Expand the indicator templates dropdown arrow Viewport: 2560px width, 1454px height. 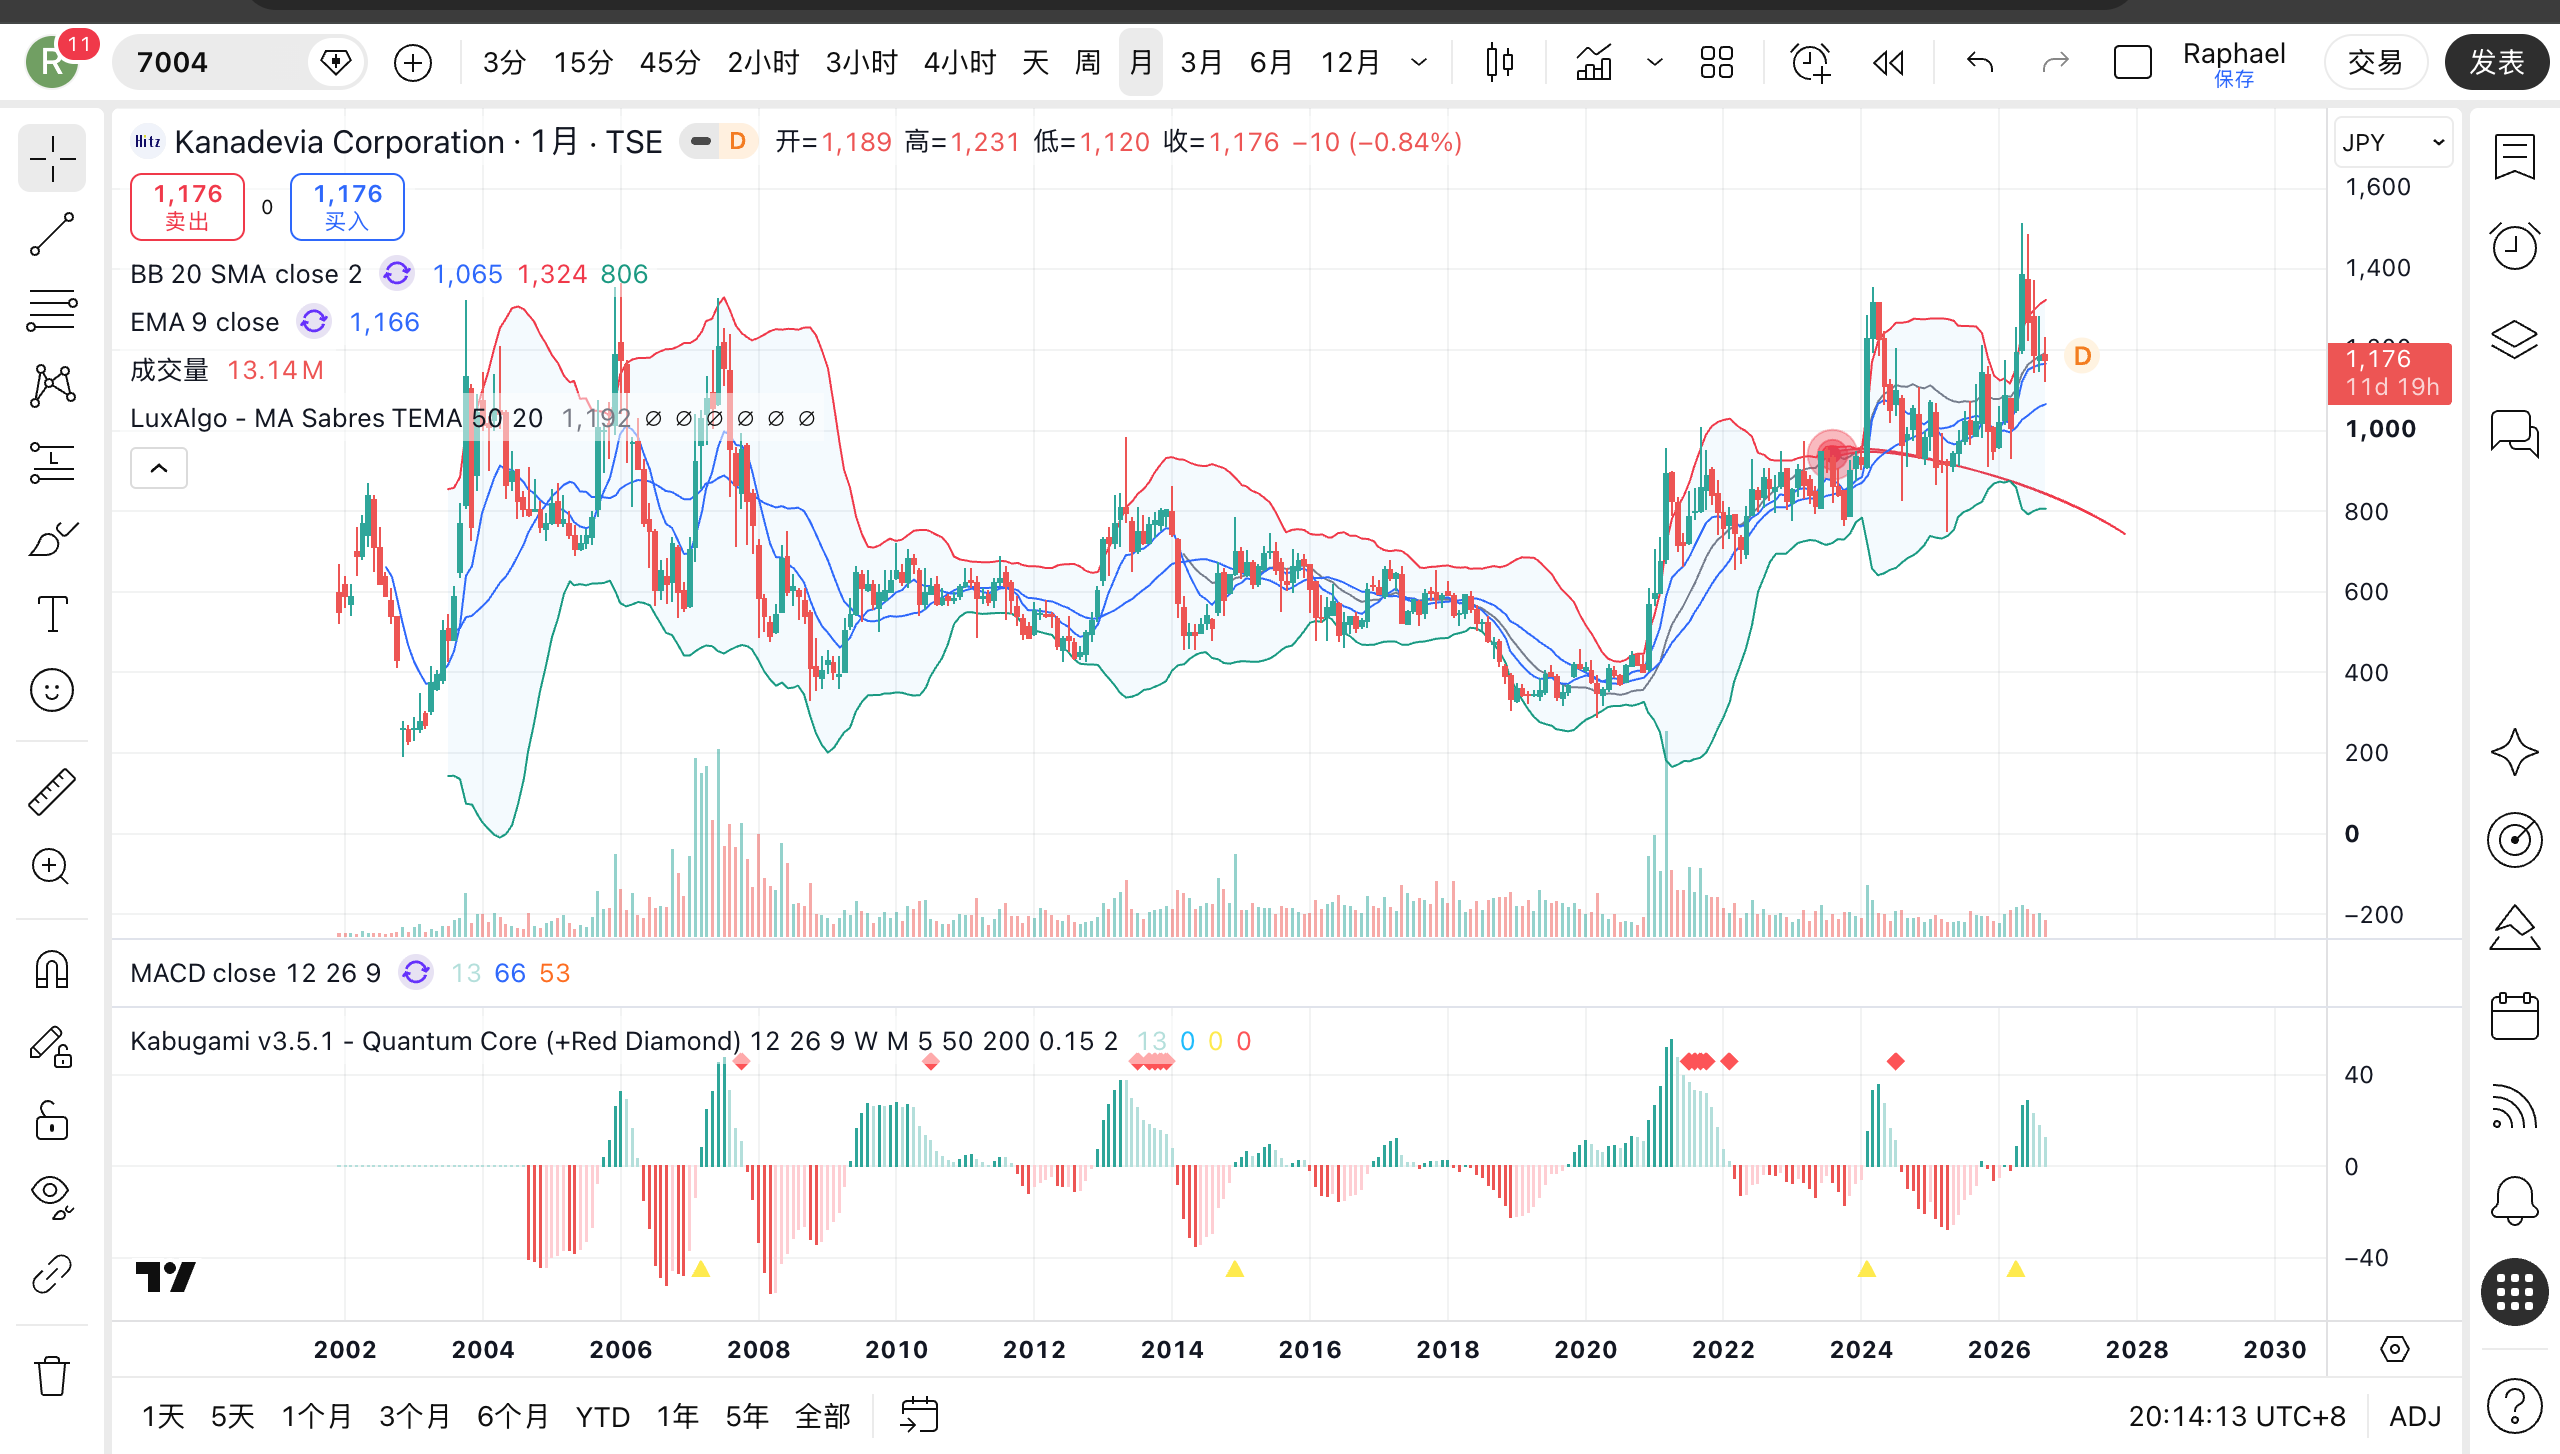pos(1655,62)
